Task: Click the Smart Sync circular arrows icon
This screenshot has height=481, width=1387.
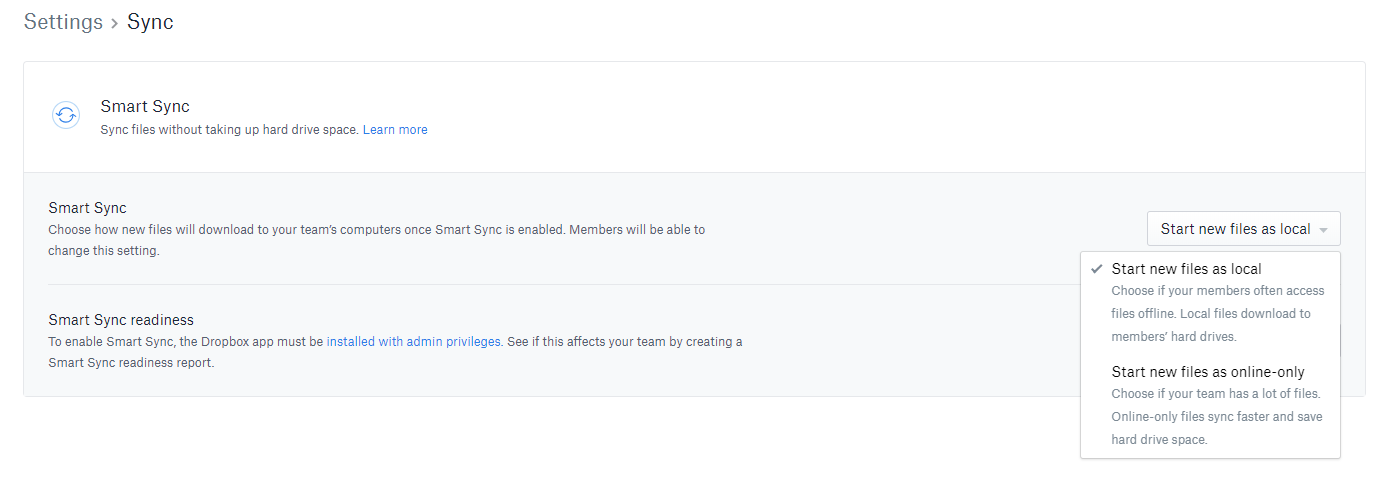Action: coord(66,115)
